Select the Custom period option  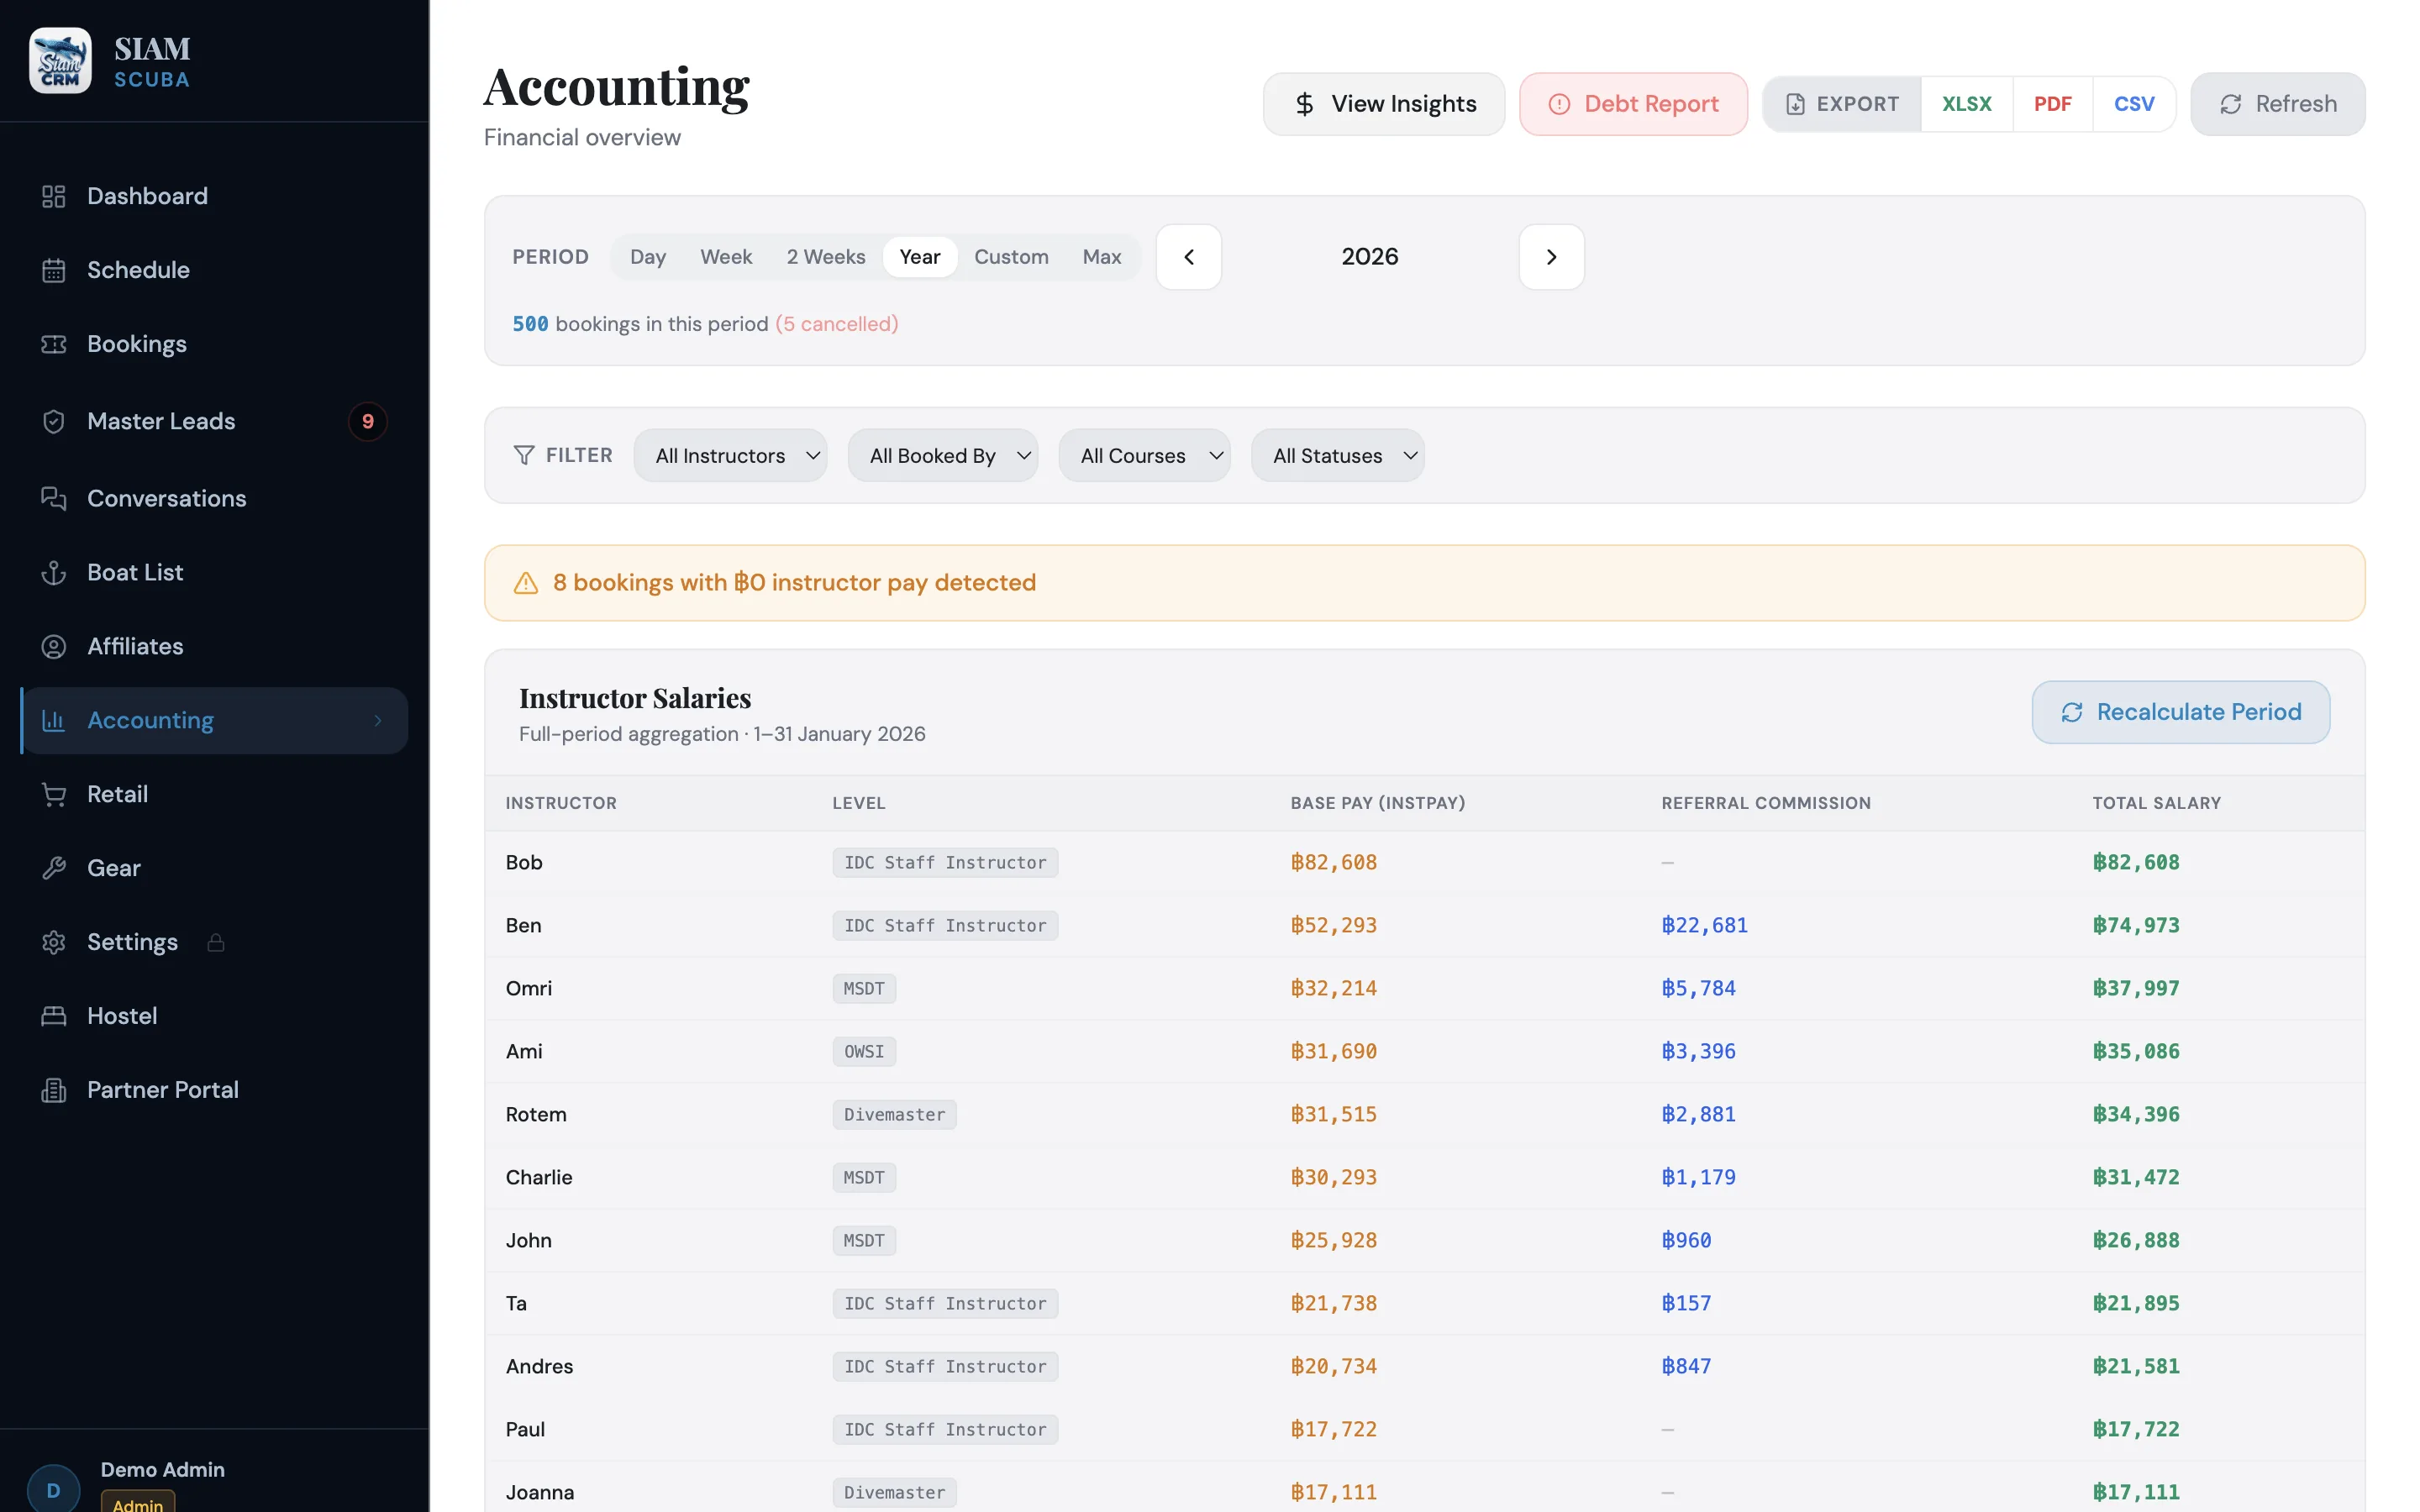(x=1011, y=257)
